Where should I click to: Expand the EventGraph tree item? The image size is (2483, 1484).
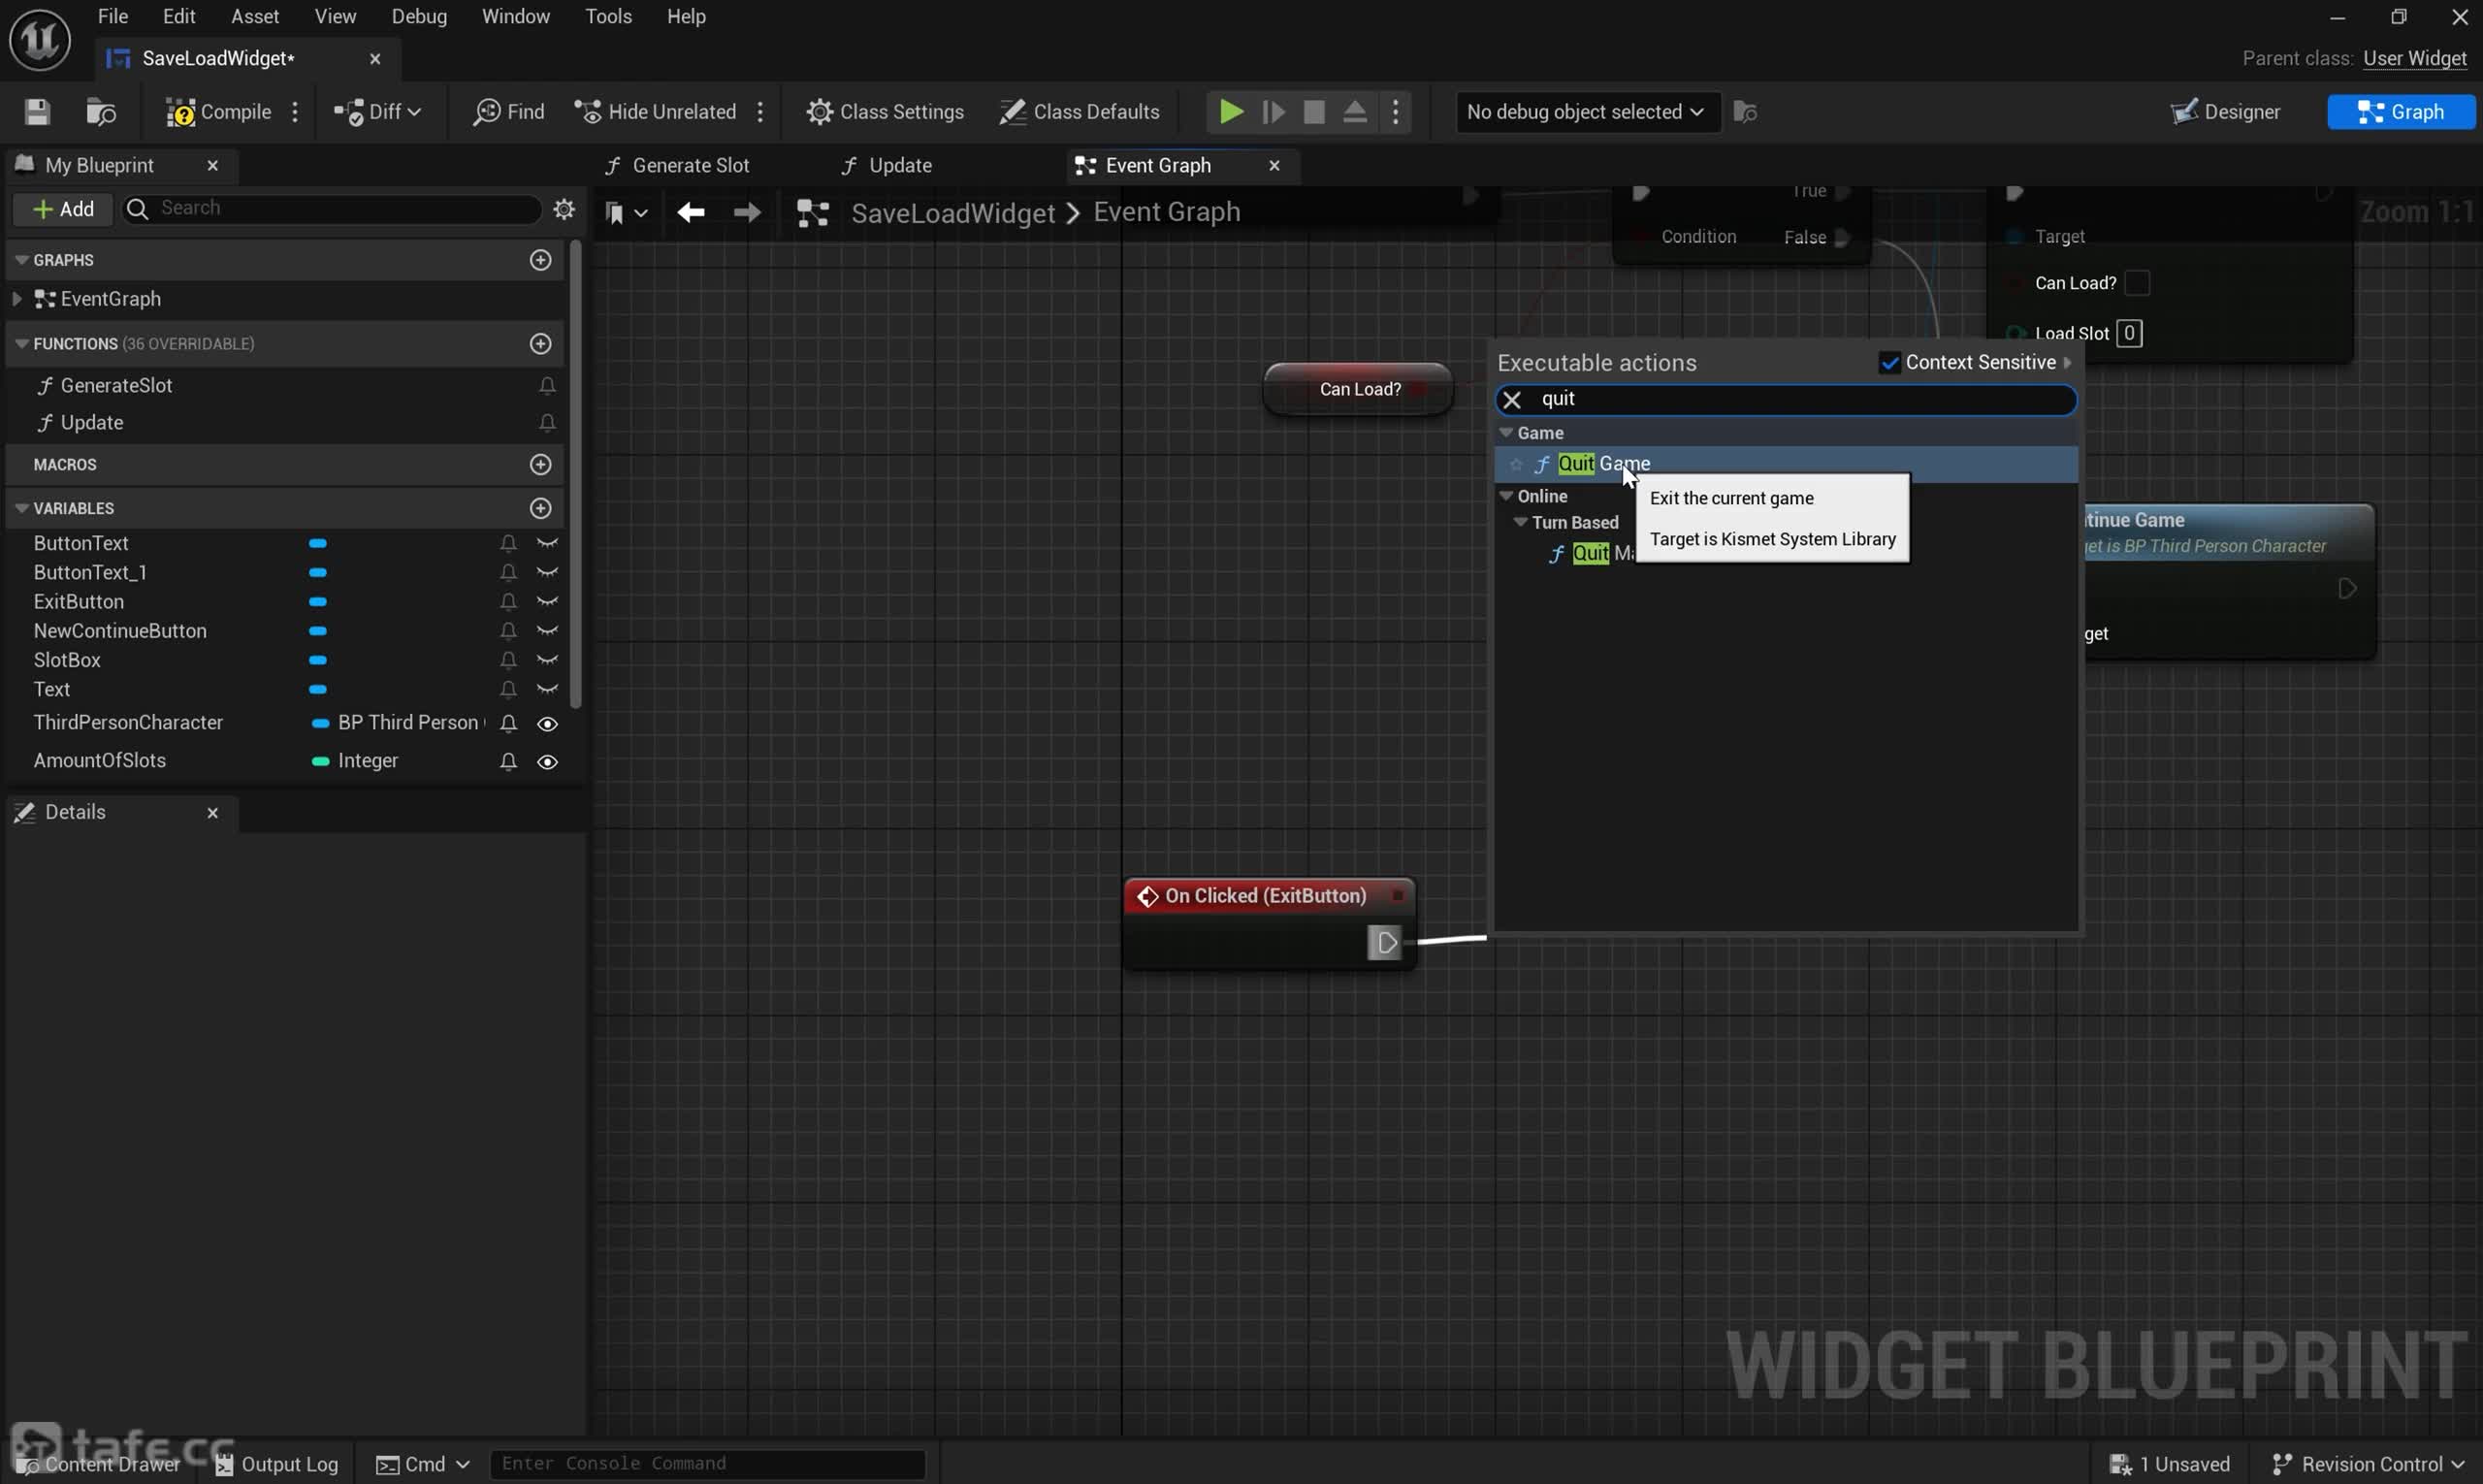[17, 299]
